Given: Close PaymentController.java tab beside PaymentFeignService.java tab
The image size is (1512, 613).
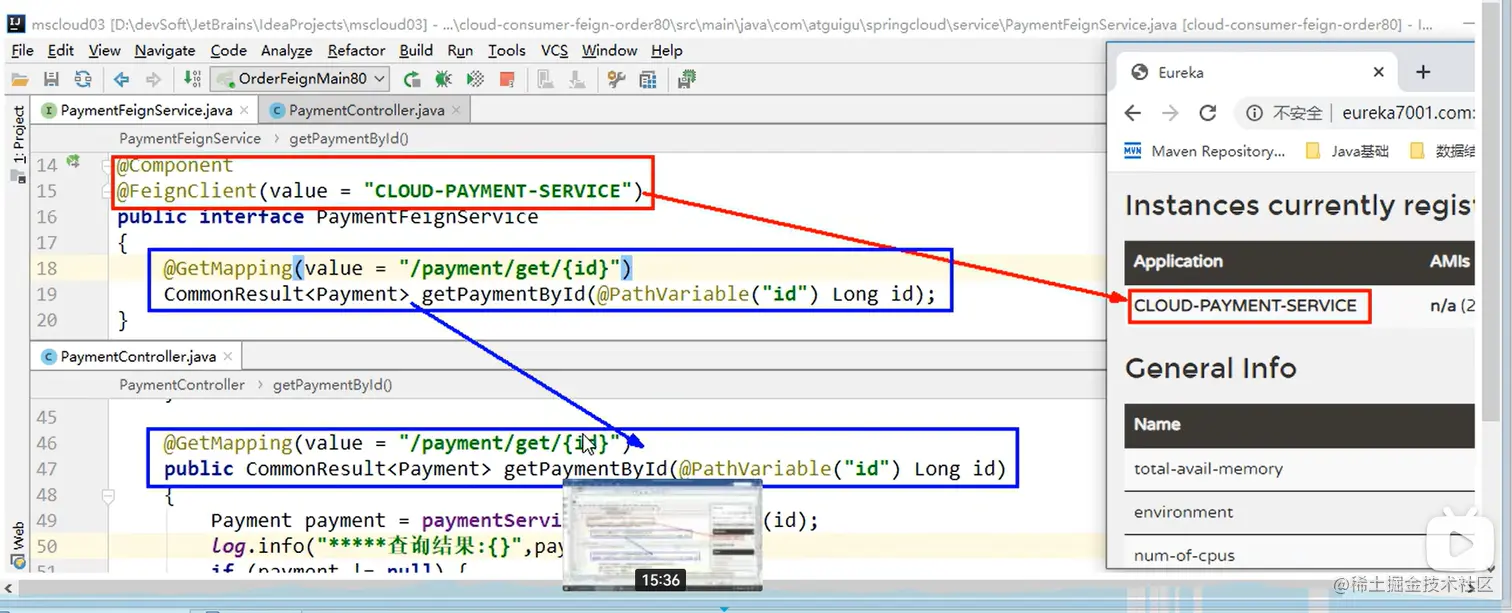Looking at the screenshot, I should 456,110.
